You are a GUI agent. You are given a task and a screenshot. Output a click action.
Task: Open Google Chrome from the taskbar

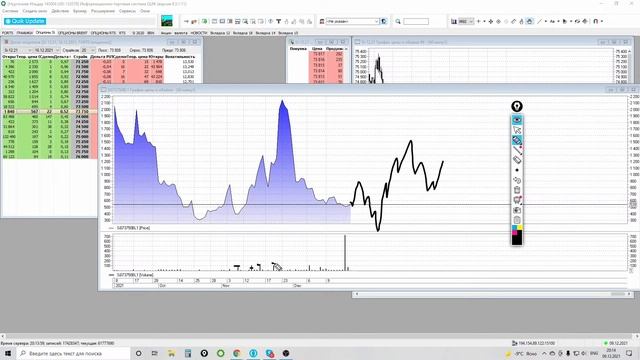[237, 353]
